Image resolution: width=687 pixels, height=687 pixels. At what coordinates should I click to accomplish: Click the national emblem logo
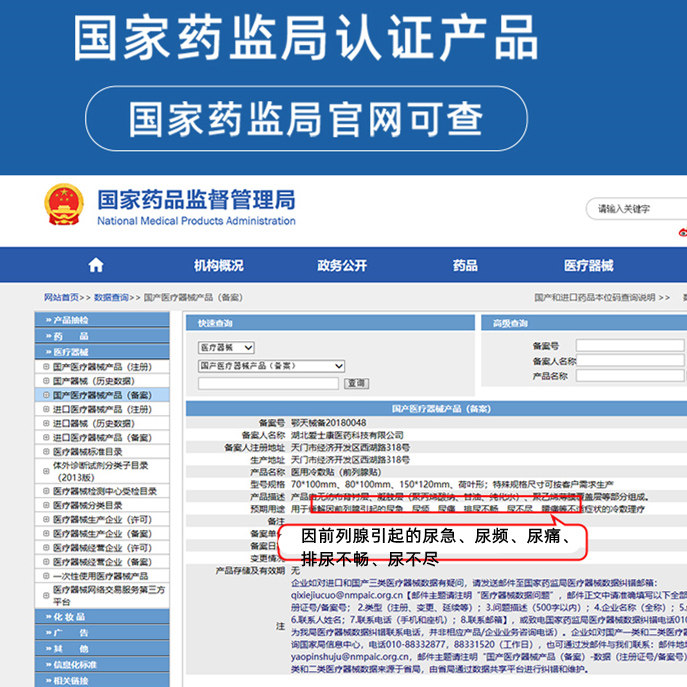click(x=64, y=204)
